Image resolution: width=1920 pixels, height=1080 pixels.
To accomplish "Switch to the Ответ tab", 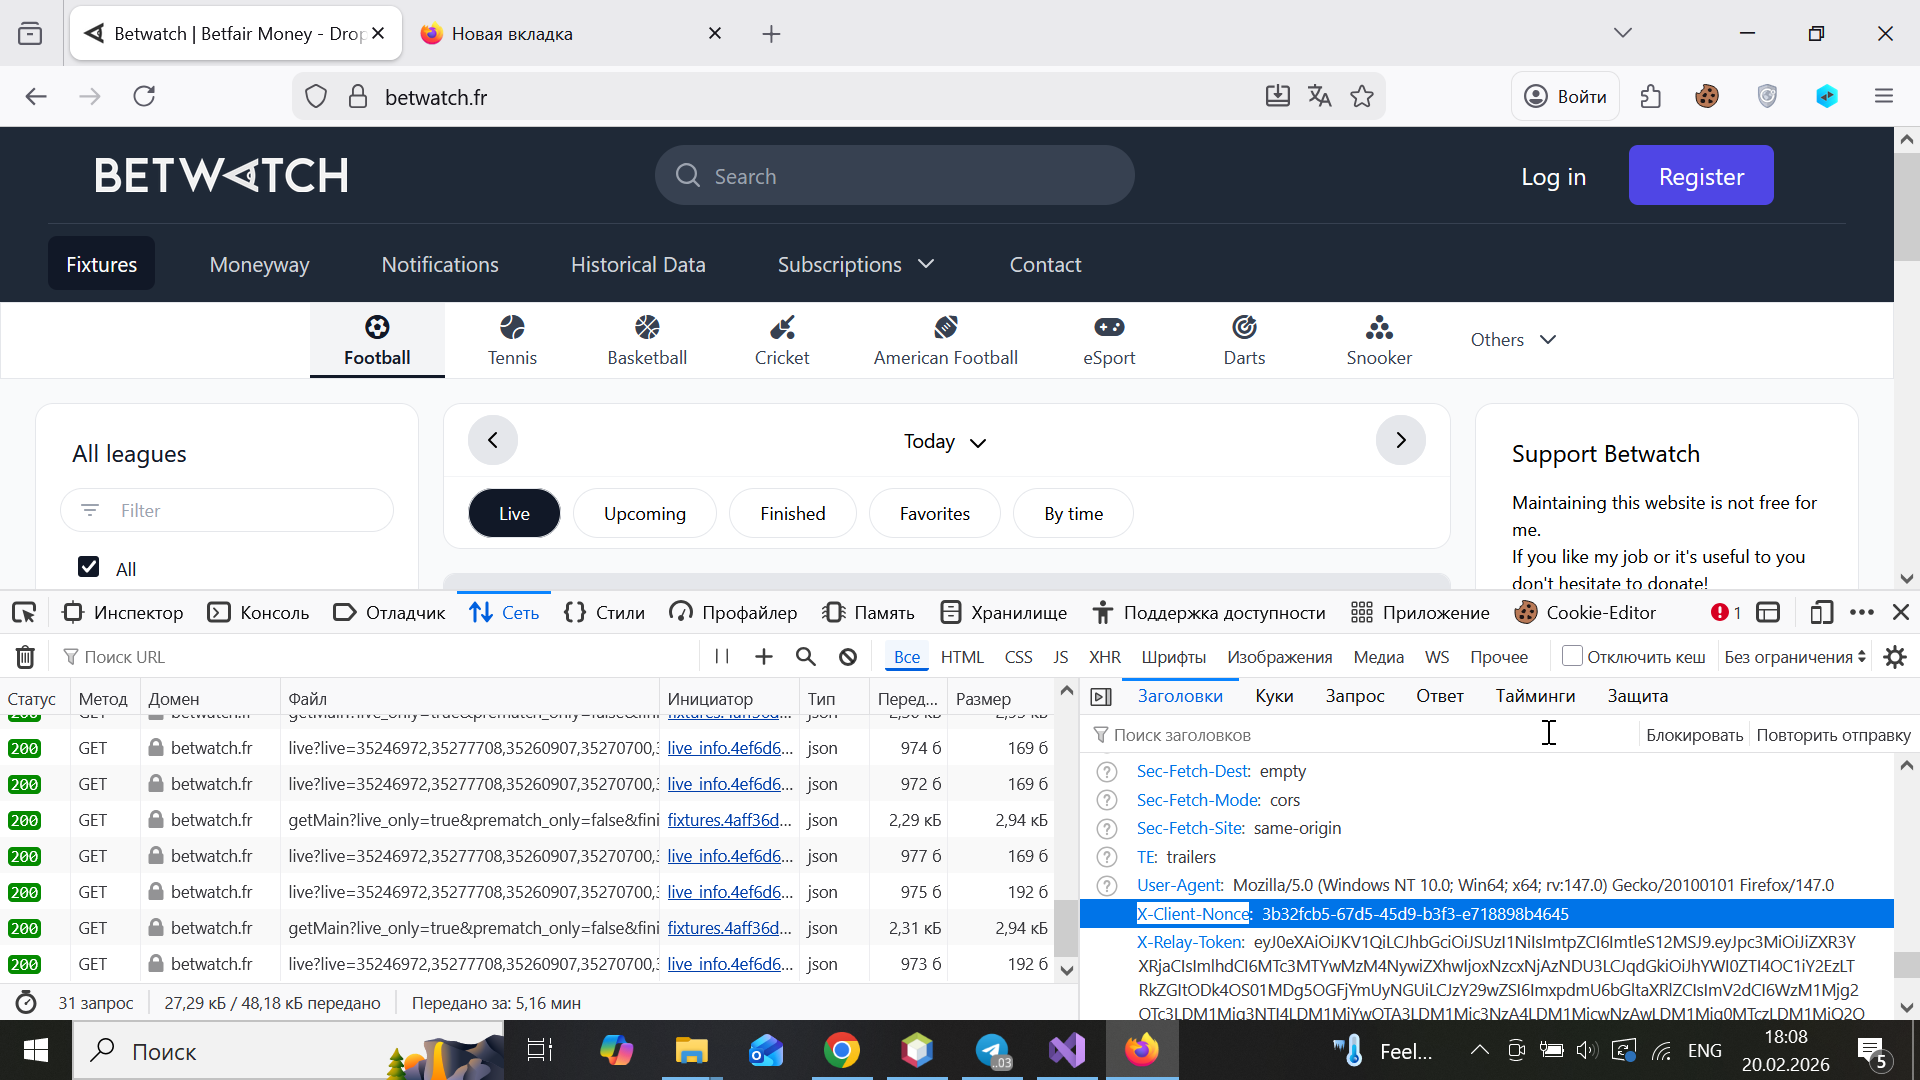I will click(1439, 696).
